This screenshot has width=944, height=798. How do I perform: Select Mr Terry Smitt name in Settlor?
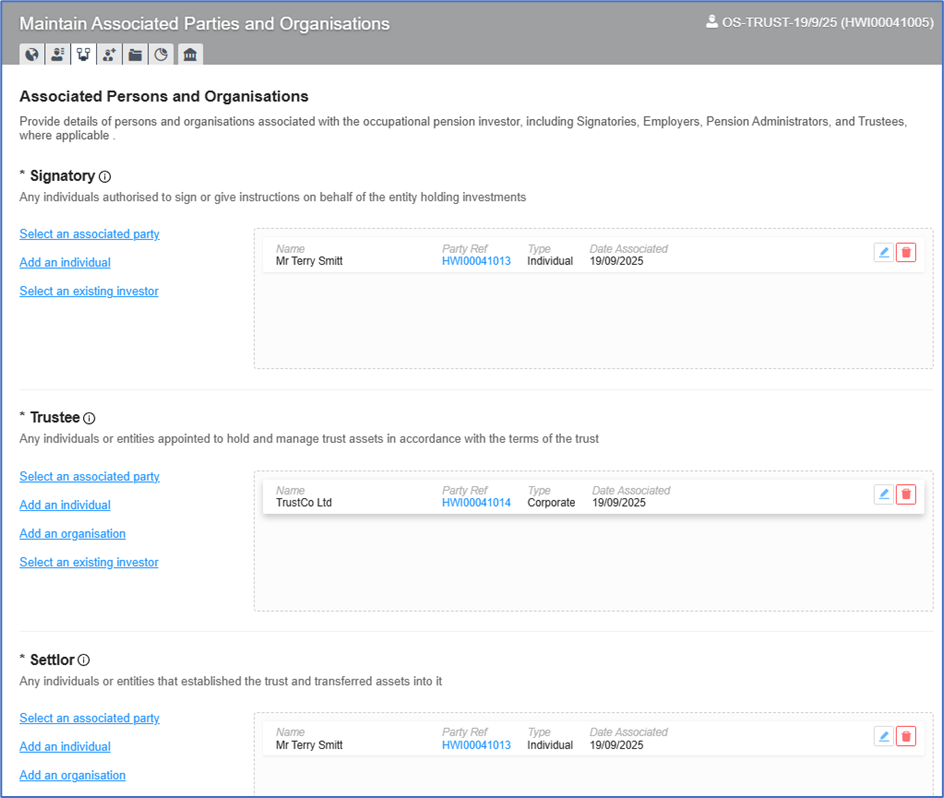tap(309, 745)
